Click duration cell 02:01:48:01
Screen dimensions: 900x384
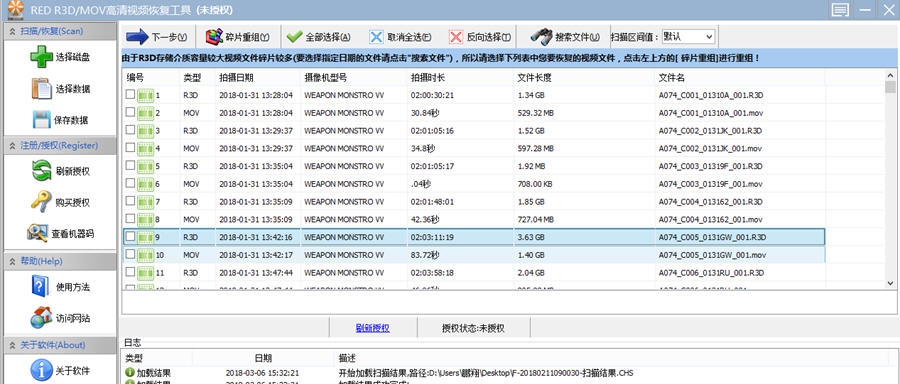coord(432,201)
